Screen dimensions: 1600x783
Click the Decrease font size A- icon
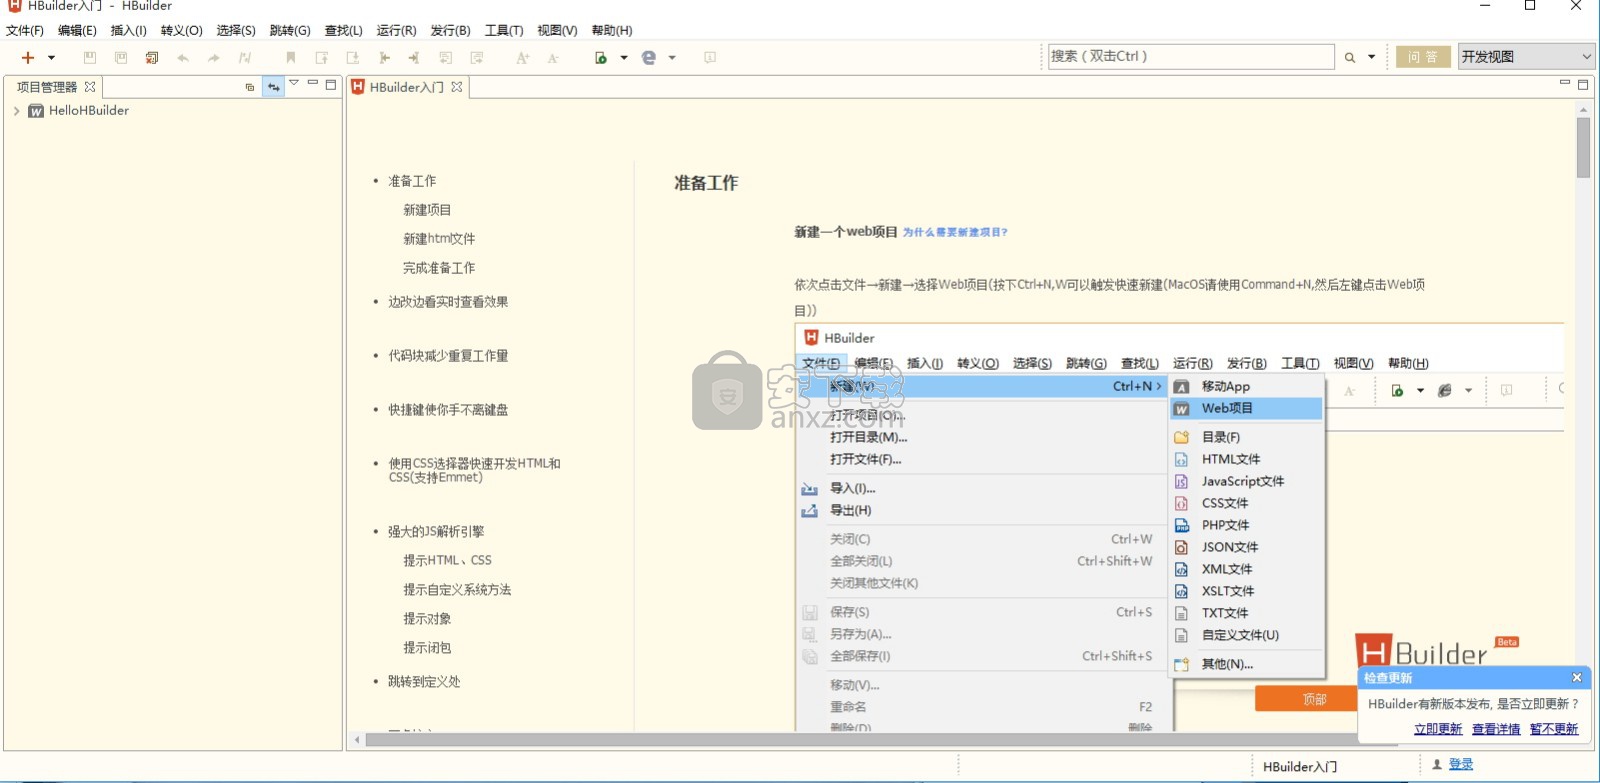(x=553, y=58)
